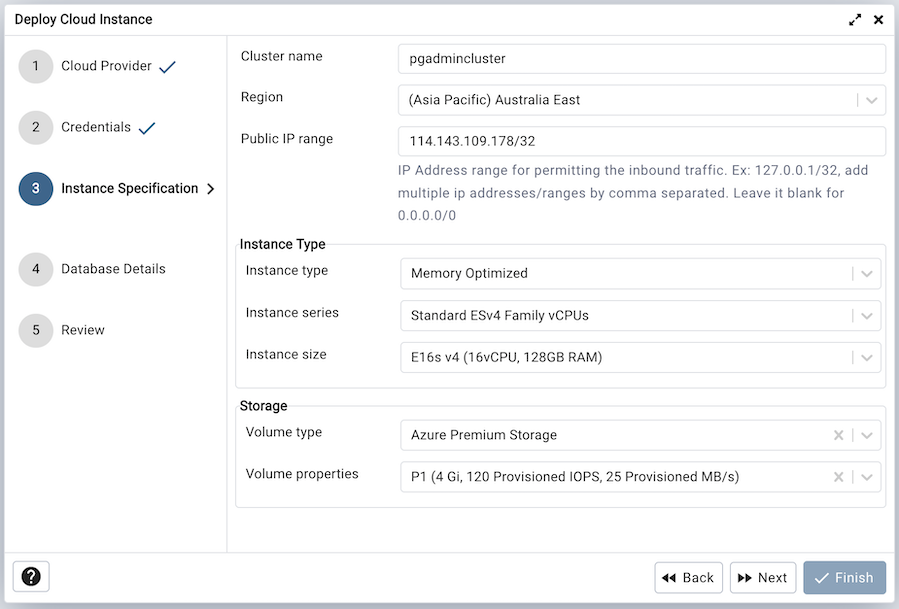Screen dimensions: 899x609
Task: Open the Volume type dropdown arrow
Action: click(x=867, y=435)
